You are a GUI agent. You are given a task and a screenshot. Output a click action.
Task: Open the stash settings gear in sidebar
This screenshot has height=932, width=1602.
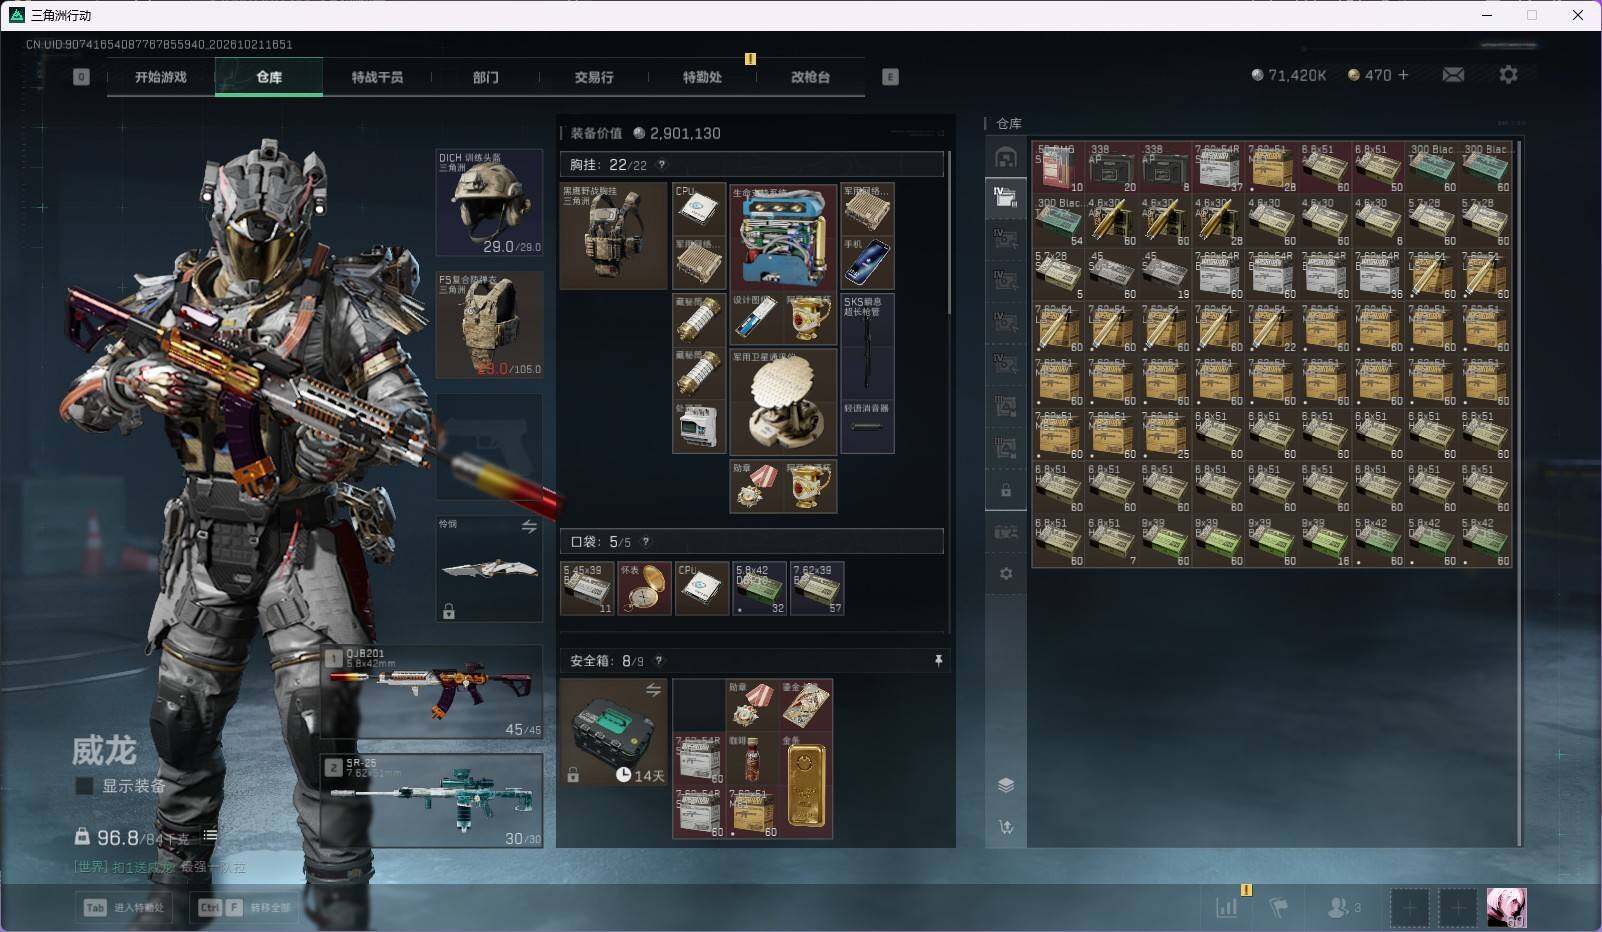point(1006,574)
